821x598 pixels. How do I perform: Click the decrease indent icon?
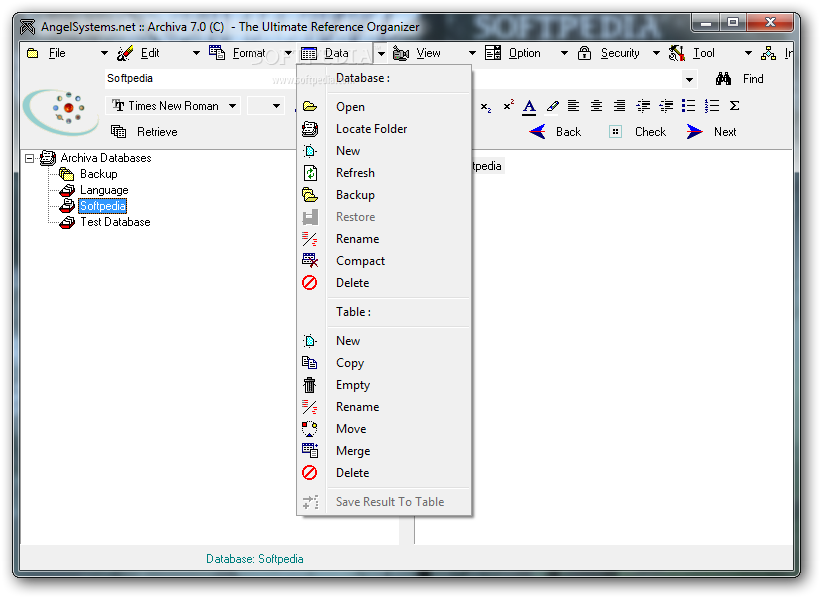click(x=665, y=106)
